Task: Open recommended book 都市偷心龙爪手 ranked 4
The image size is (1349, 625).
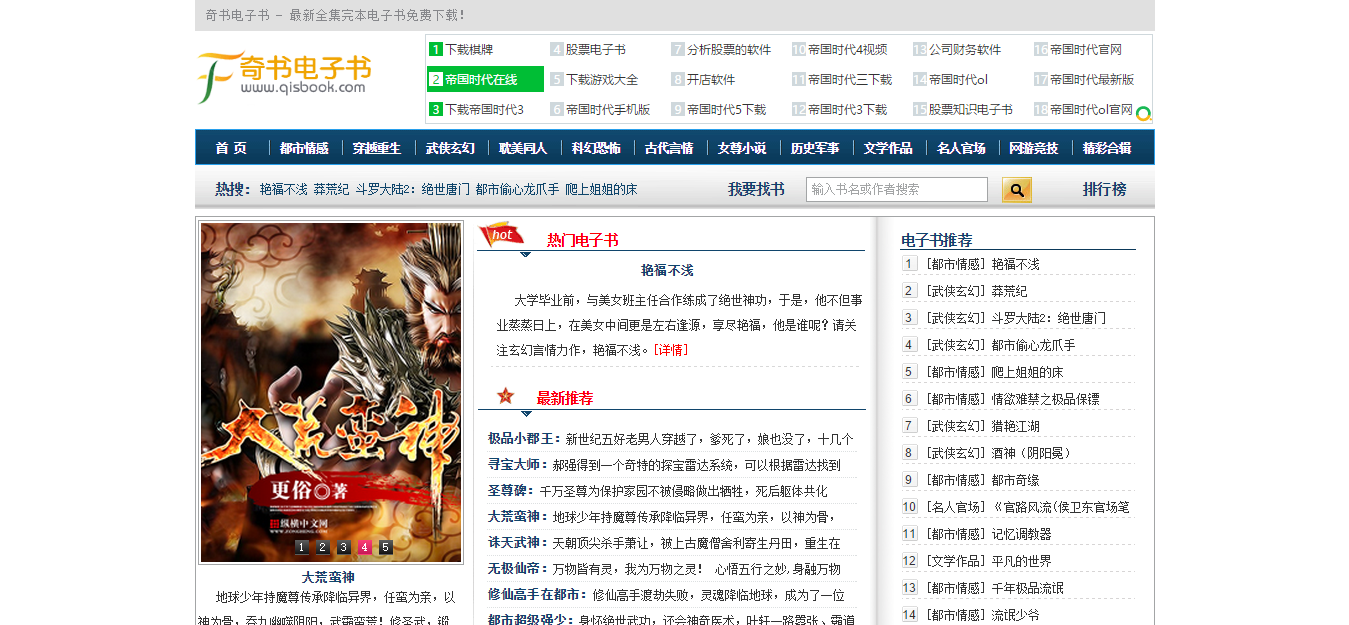Action: (1033, 345)
